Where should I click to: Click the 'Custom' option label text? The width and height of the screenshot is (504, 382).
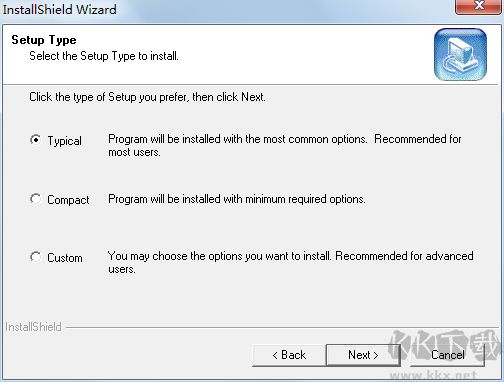pyautogui.click(x=65, y=258)
